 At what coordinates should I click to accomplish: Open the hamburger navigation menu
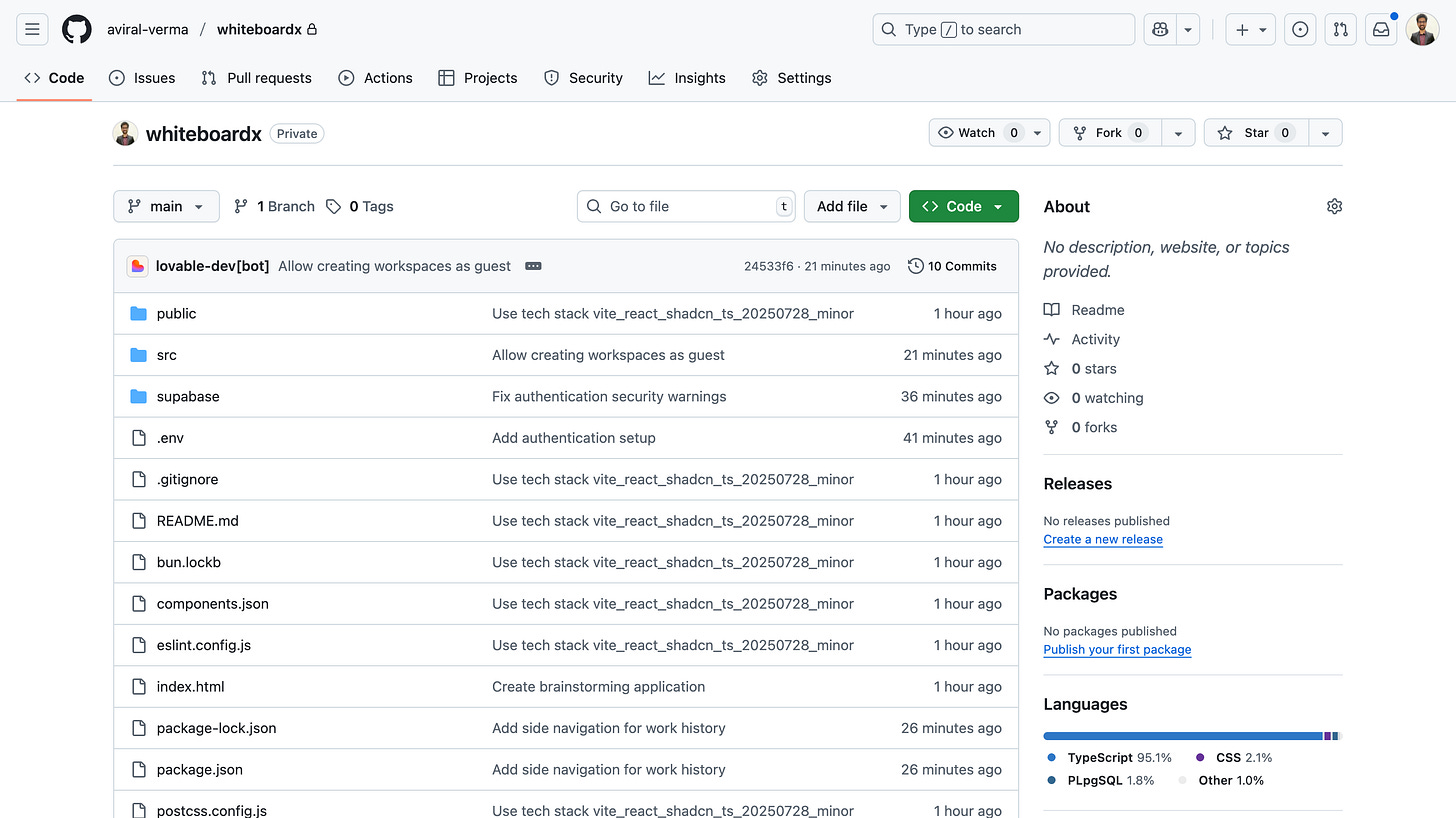coord(32,30)
